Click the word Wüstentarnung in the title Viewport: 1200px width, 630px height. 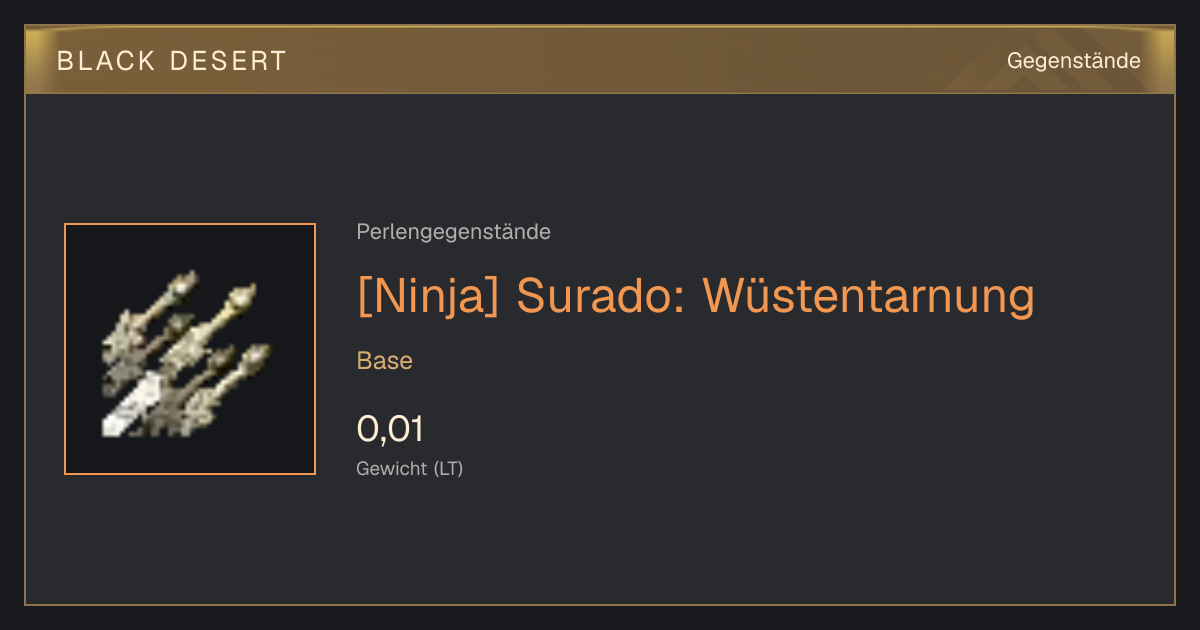point(868,296)
